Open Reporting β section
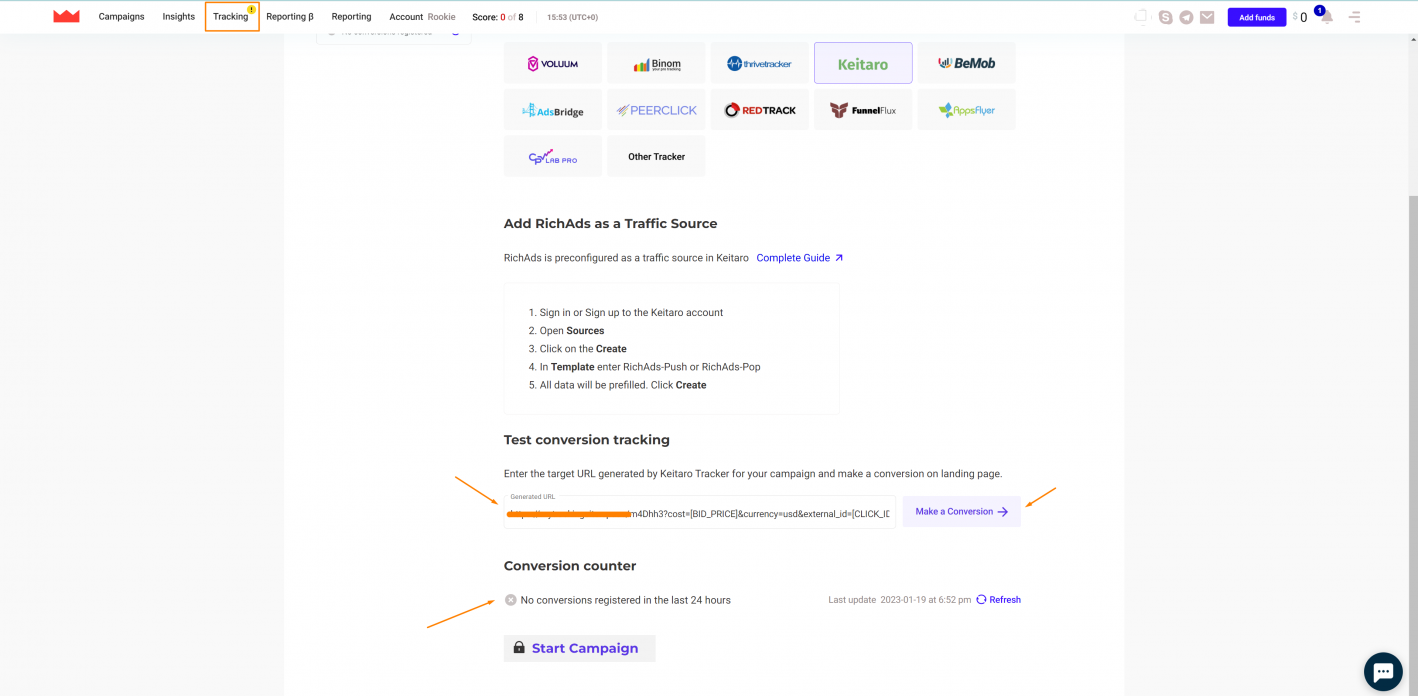 pos(290,17)
